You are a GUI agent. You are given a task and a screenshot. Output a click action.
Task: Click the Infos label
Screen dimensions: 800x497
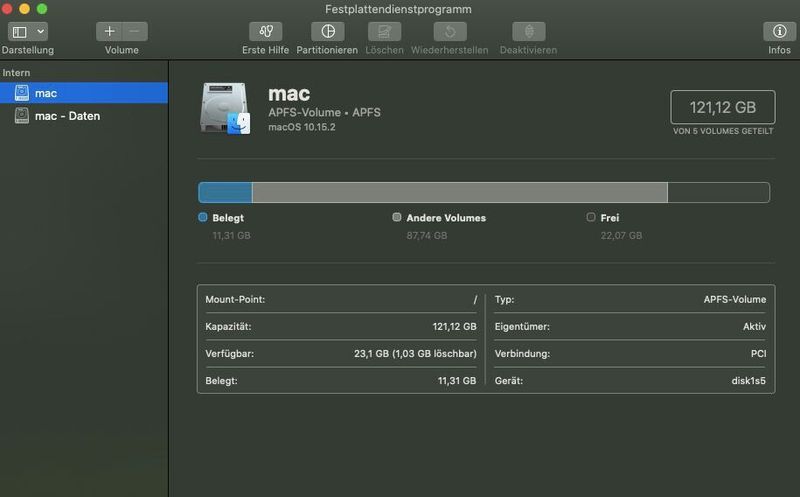pos(779,50)
